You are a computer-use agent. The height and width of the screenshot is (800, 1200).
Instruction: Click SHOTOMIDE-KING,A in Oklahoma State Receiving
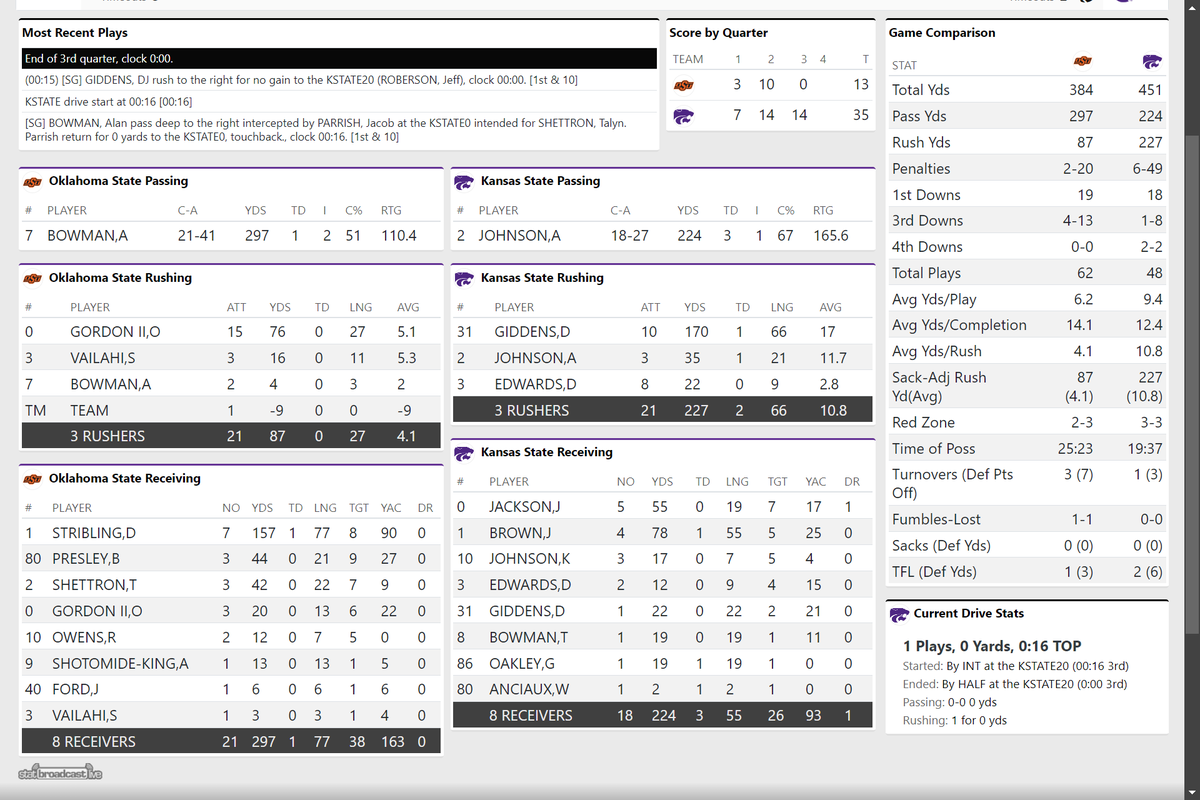pyautogui.click(x=120, y=663)
